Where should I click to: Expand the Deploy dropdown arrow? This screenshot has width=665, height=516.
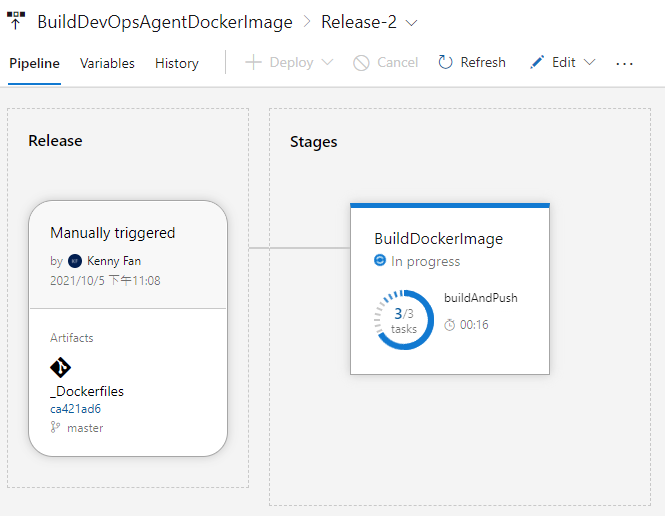(x=327, y=62)
